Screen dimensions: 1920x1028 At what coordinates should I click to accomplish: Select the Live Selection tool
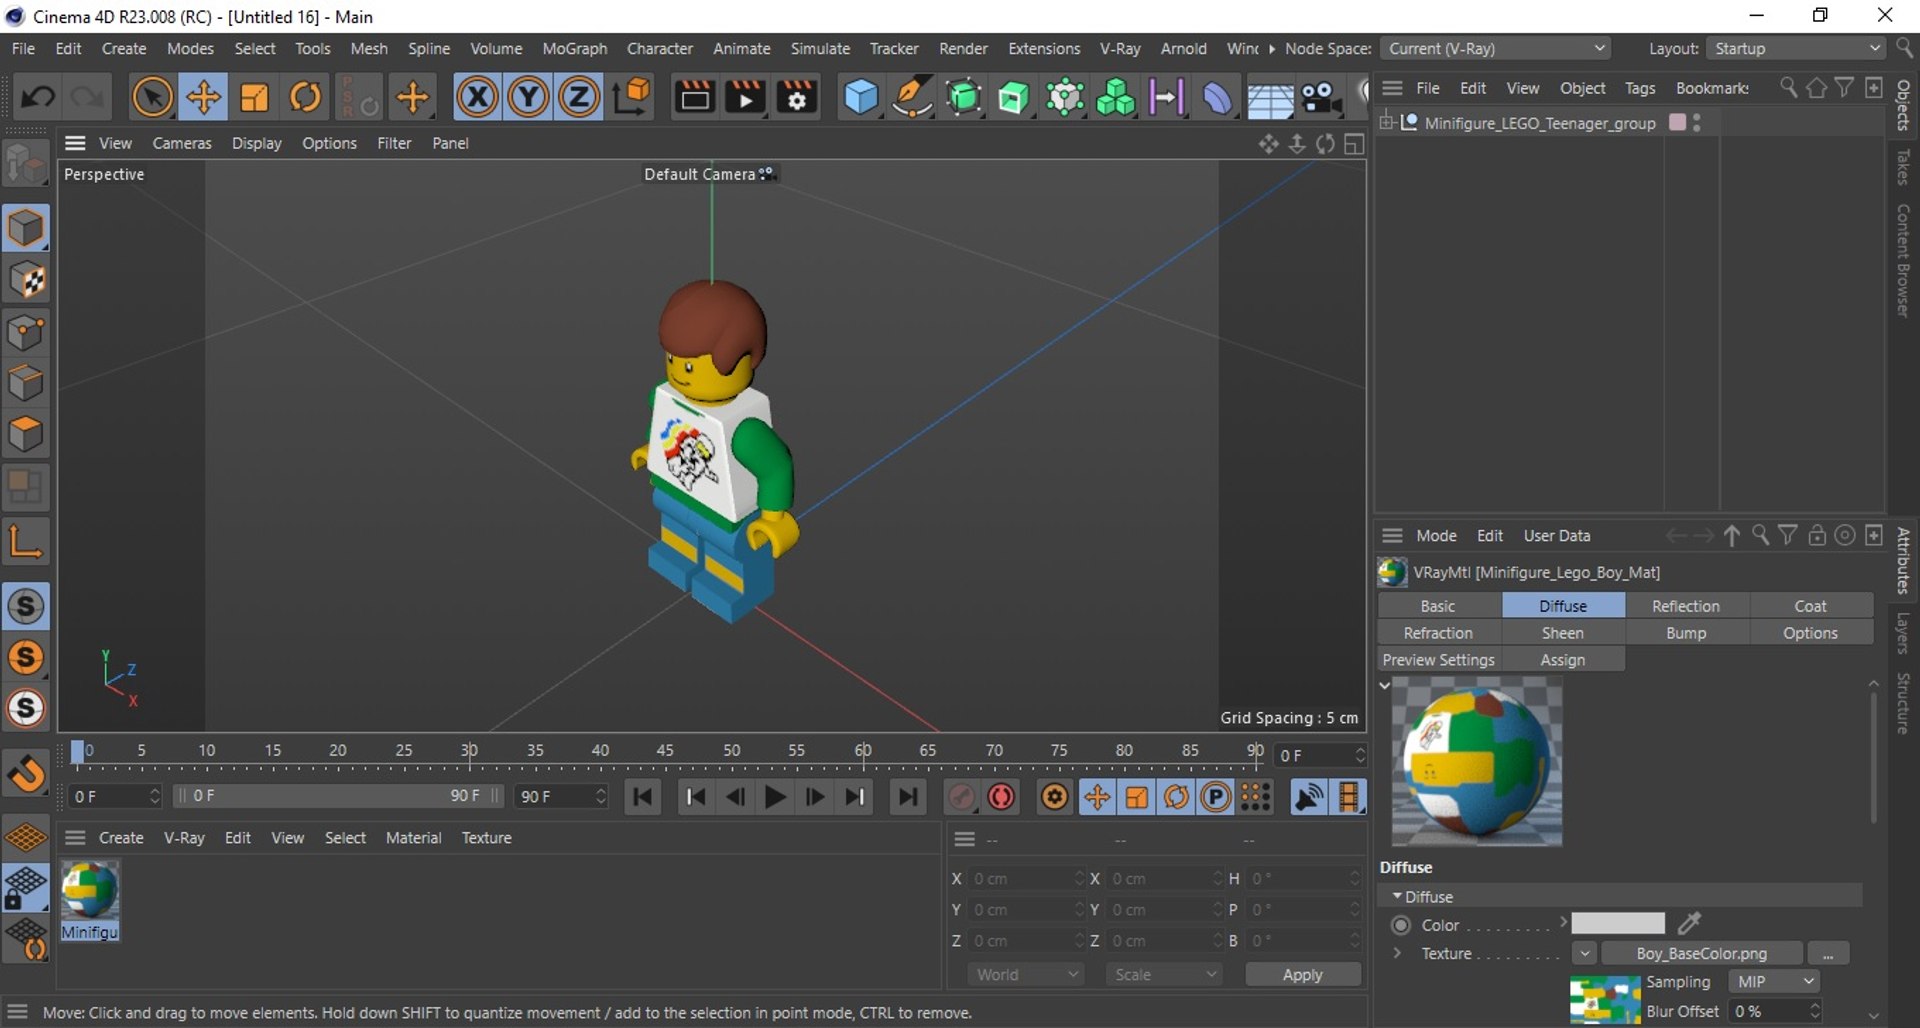152,97
